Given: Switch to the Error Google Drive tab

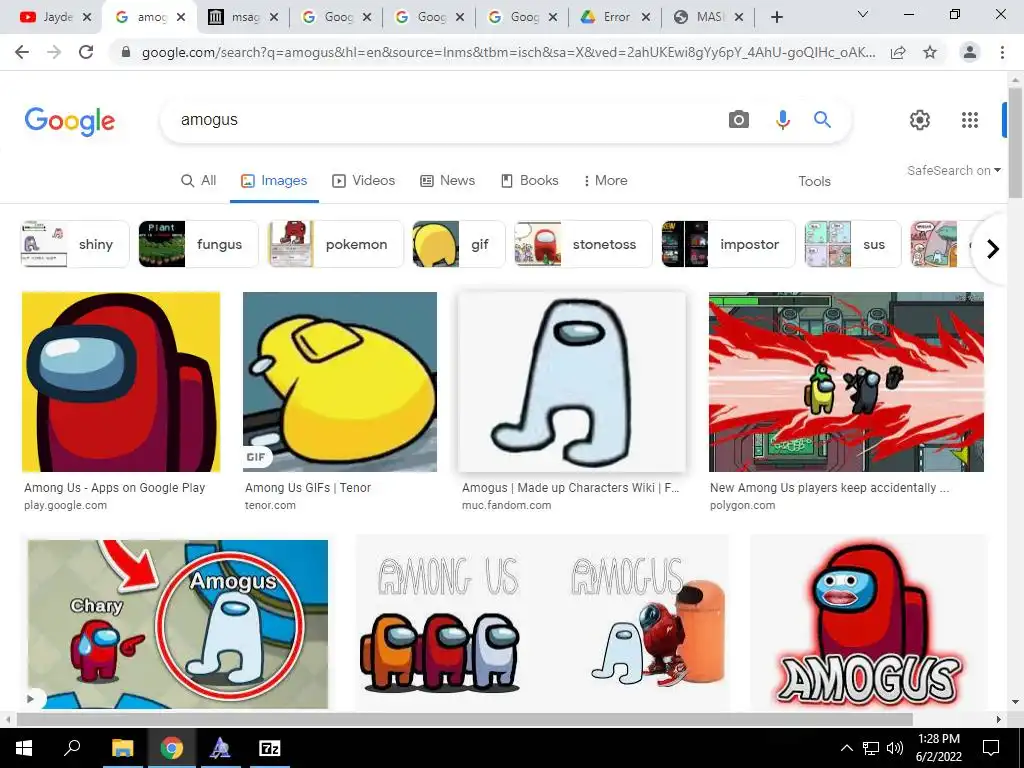Looking at the screenshot, I should click(x=615, y=17).
